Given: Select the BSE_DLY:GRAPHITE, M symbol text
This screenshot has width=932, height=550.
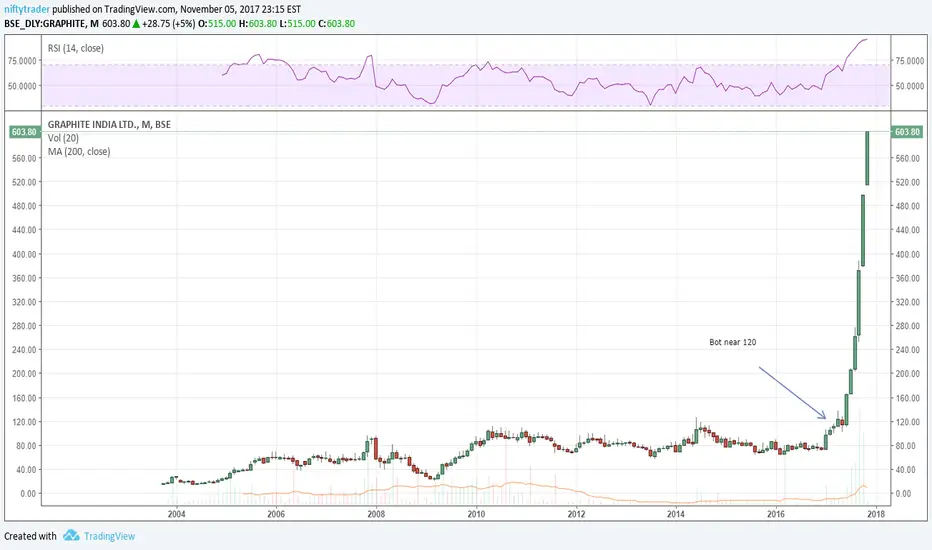Looking at the screenshot, I should 52,24.
